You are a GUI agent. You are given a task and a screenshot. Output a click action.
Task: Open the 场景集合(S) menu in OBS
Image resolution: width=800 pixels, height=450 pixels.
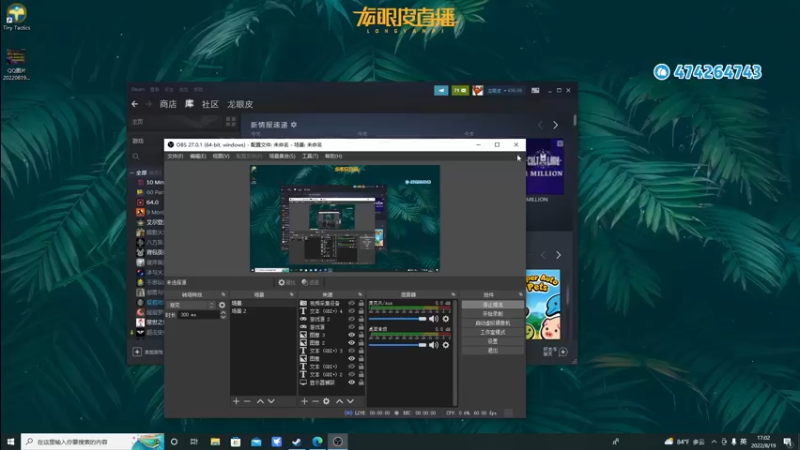[282, 156]
